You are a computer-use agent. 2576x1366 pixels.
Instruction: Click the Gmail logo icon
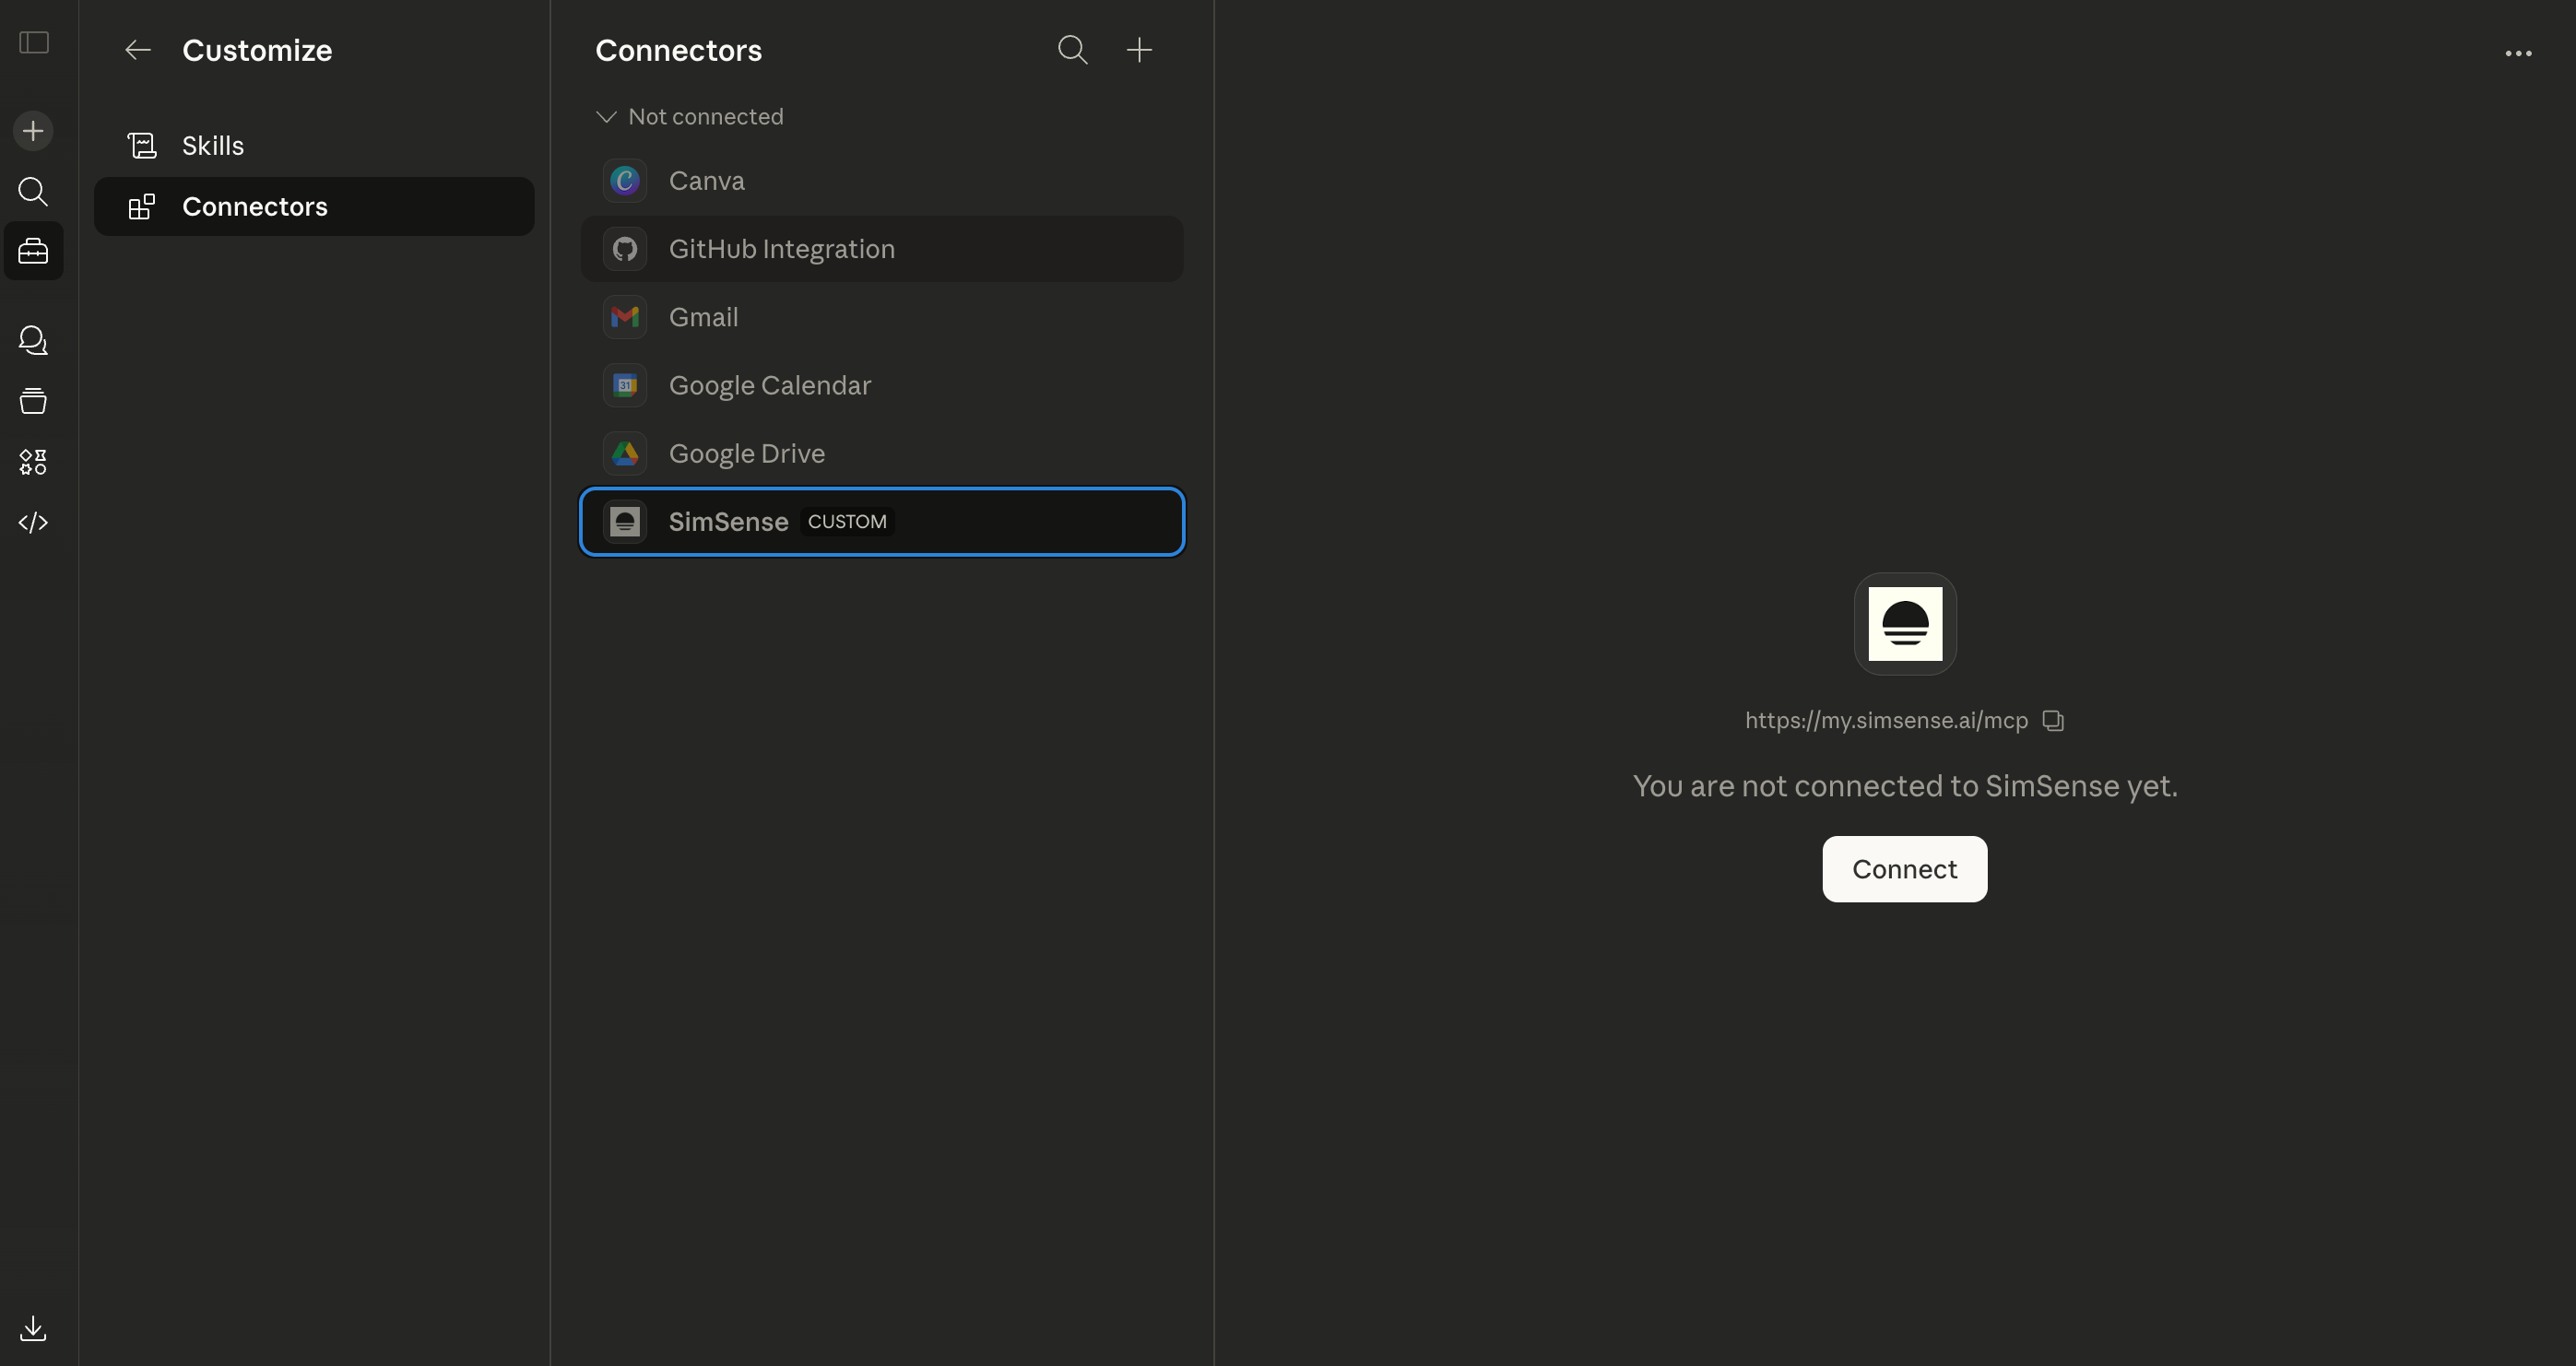625,317
